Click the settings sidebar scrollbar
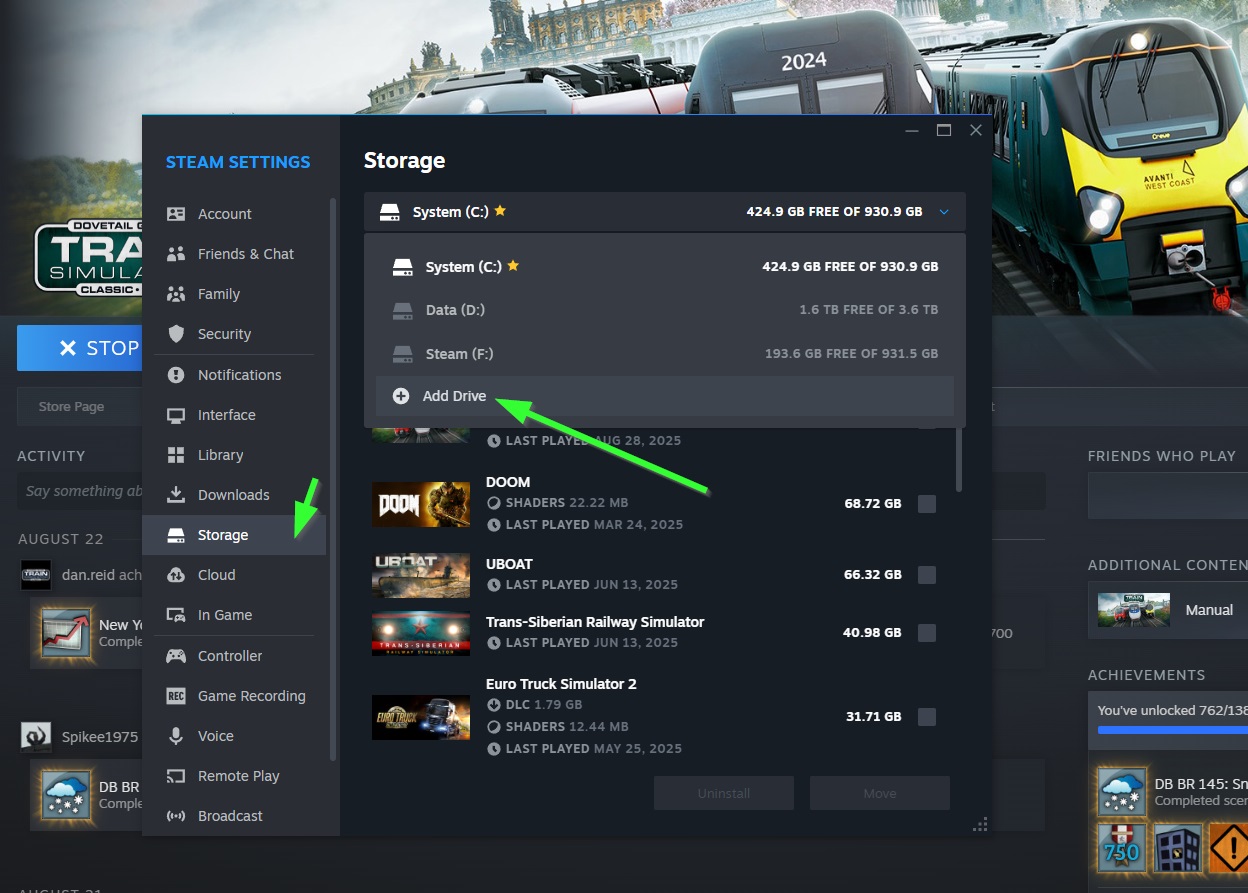 pyautogui.click(x=333, y=480)
